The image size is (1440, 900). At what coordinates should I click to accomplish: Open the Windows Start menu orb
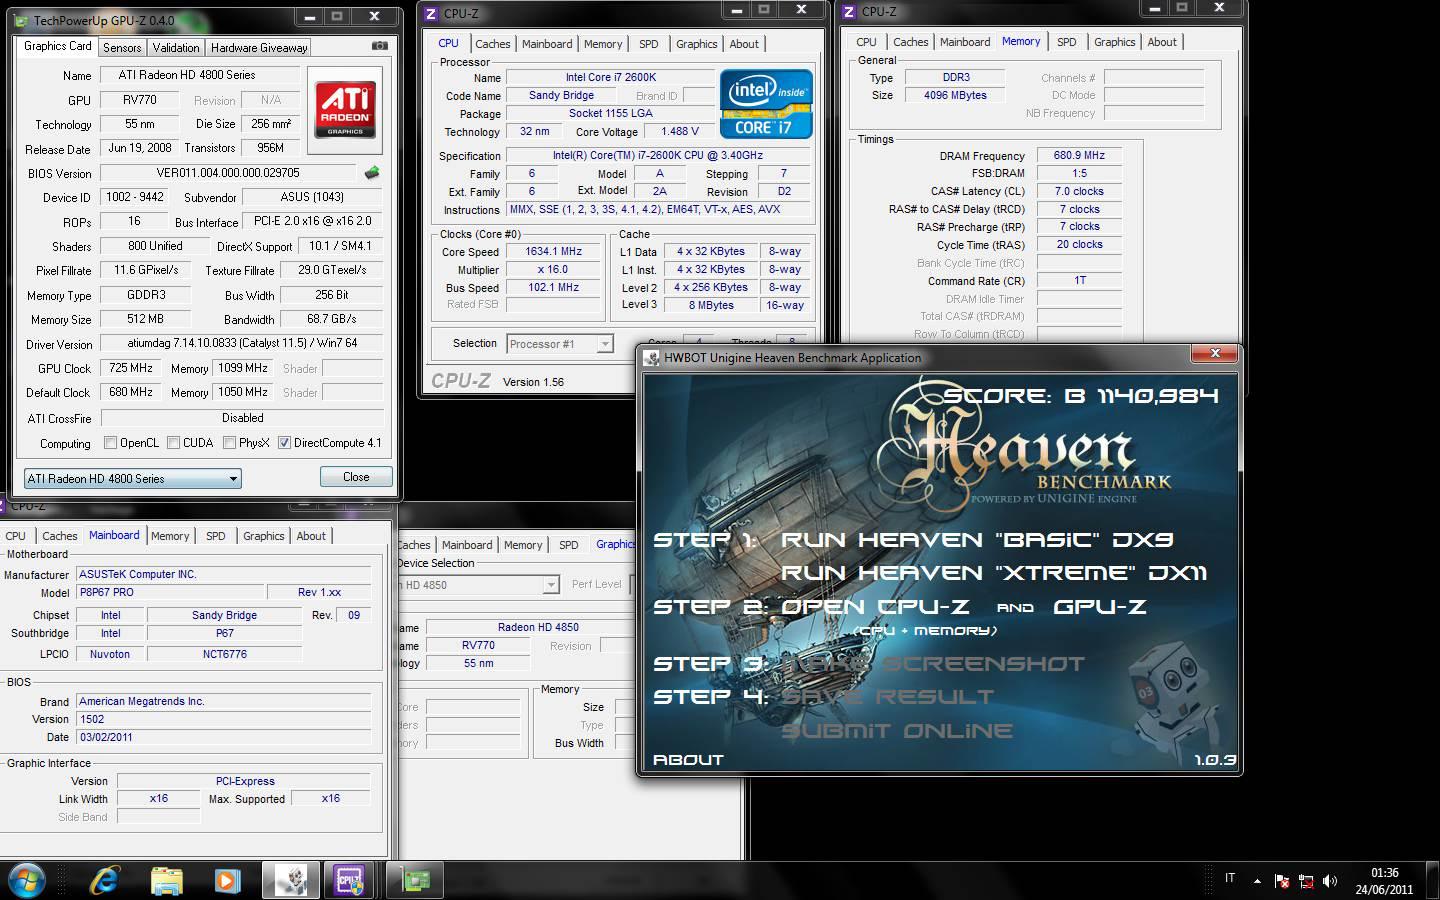point(26,880)
